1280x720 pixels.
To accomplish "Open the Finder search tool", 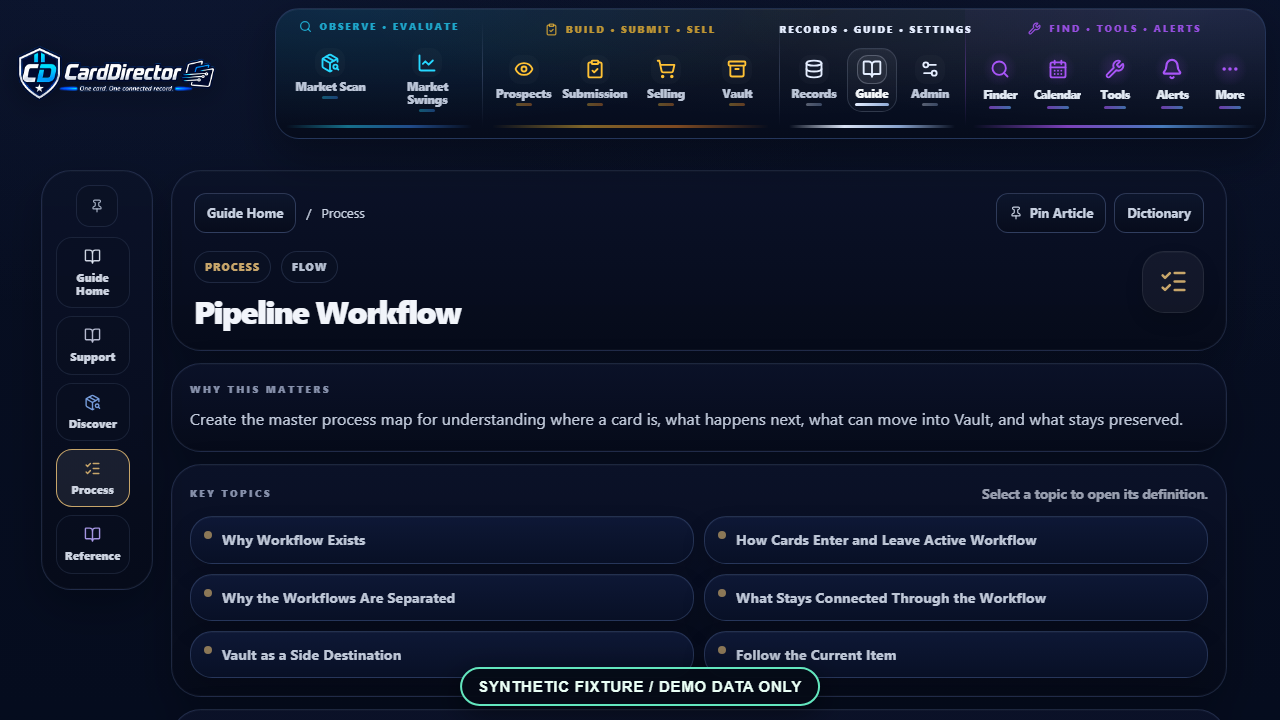I will 1000,80.
